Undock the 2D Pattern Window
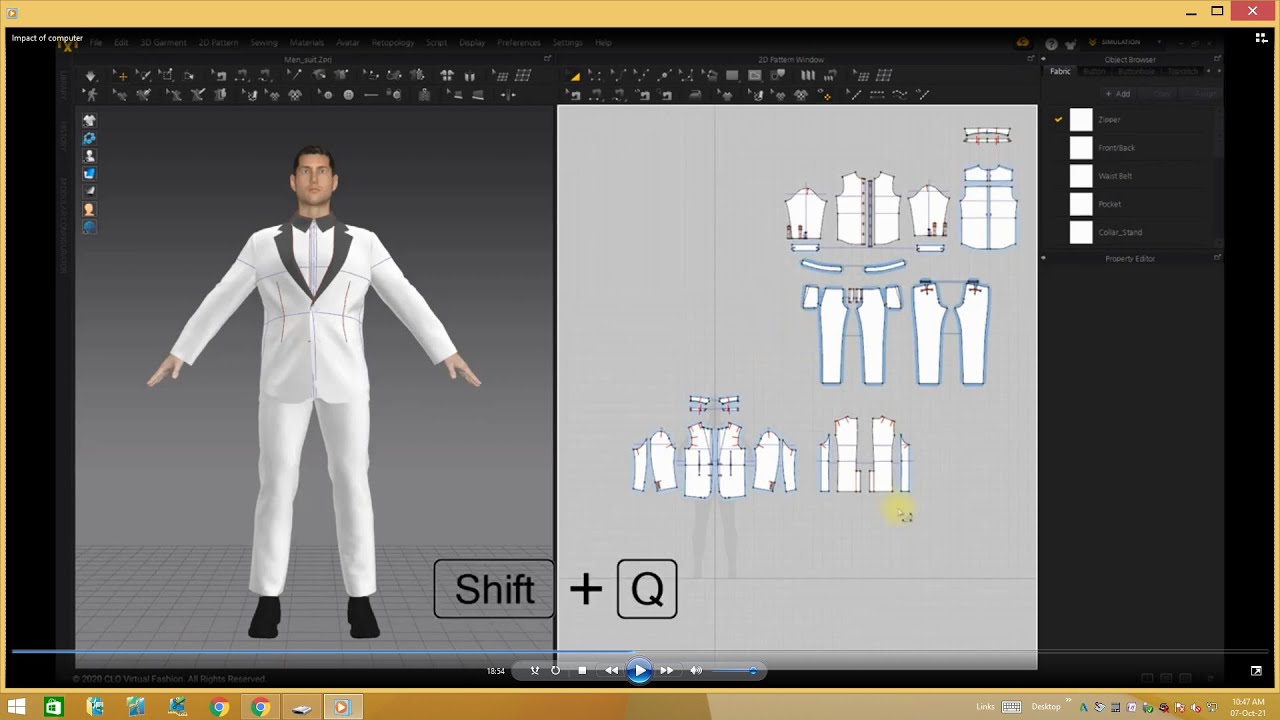 tap(1031, 59)
